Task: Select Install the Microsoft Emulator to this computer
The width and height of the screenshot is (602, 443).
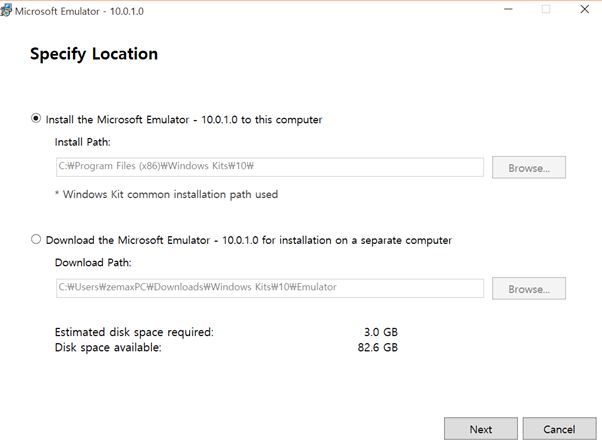Action: click(37, 119)
